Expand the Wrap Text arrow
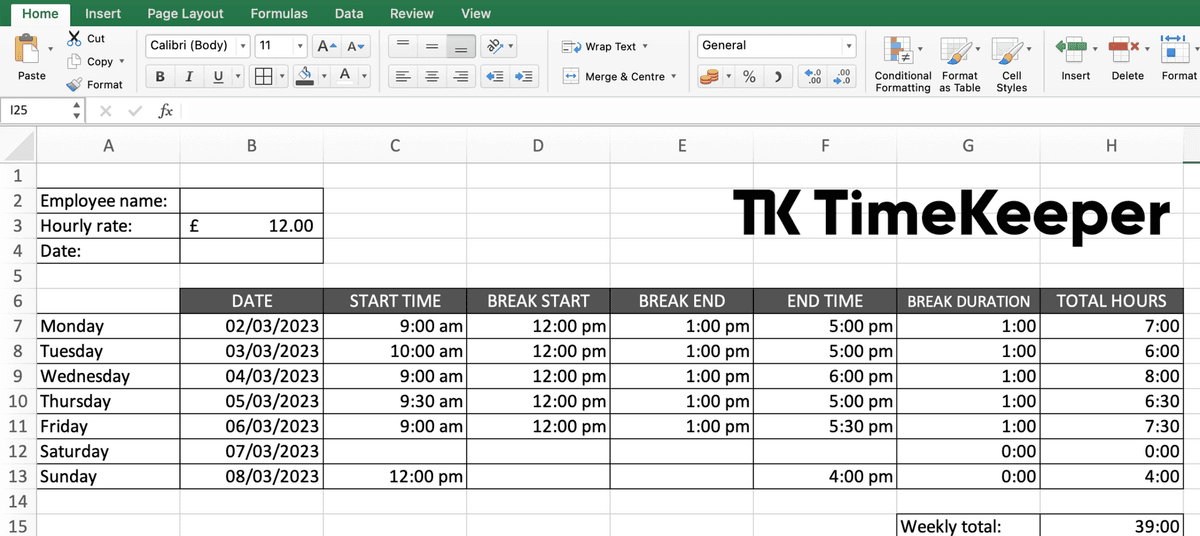Viewport: 1200px width, 536px height. [x=644, y=47]
